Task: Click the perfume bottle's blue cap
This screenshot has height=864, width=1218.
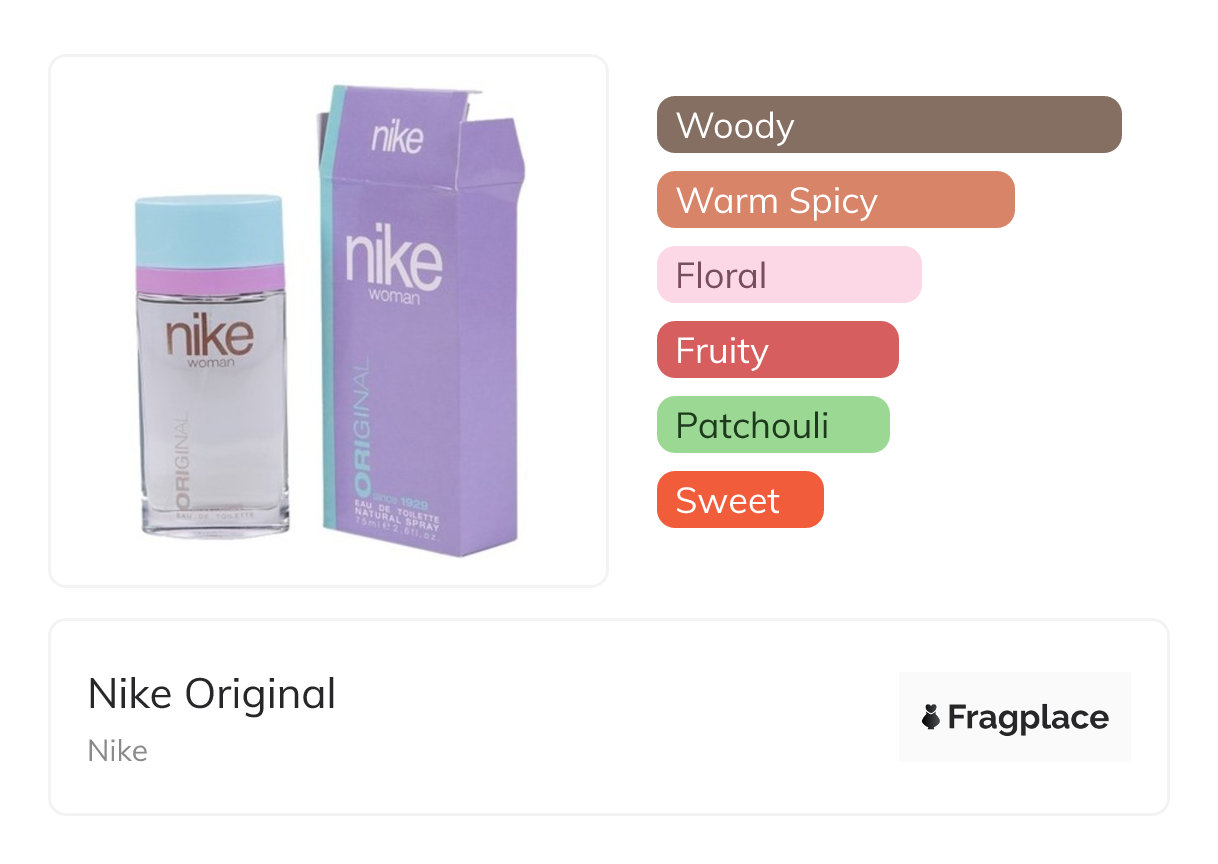Action: pyautogui.click(x=210, y=229)
